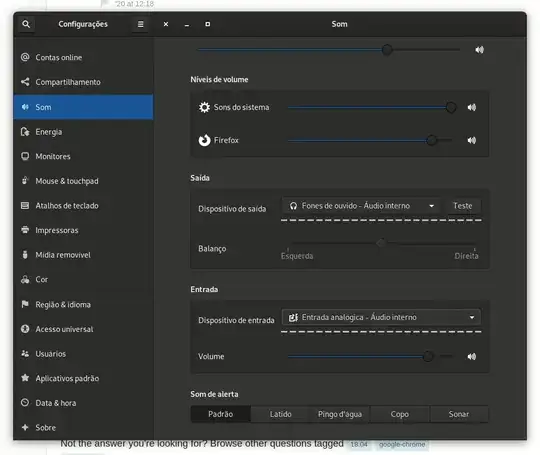This screenshot has height=455, width=540.
Task: Click the Contas online at-sign icon
Action: tap(25, 57)
